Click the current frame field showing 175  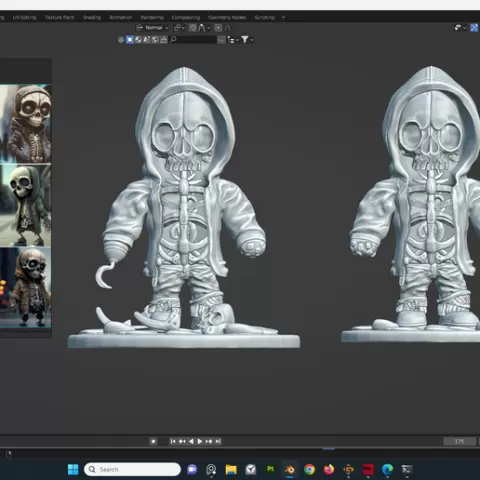click(459, 441)
